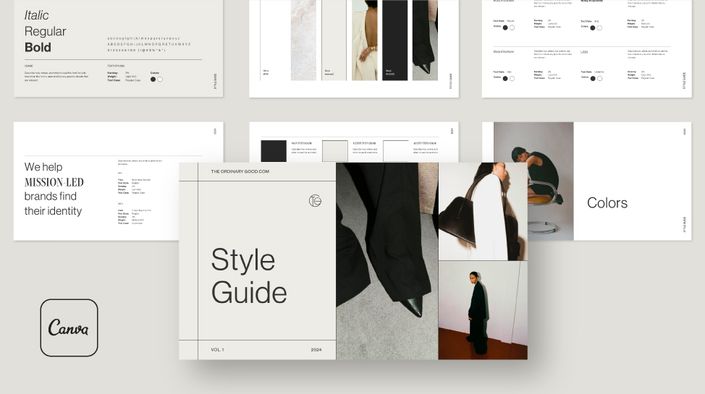Select the VOL. 1 footer label
This screenshot has height=394, width=705.
(x=217, y=349)
